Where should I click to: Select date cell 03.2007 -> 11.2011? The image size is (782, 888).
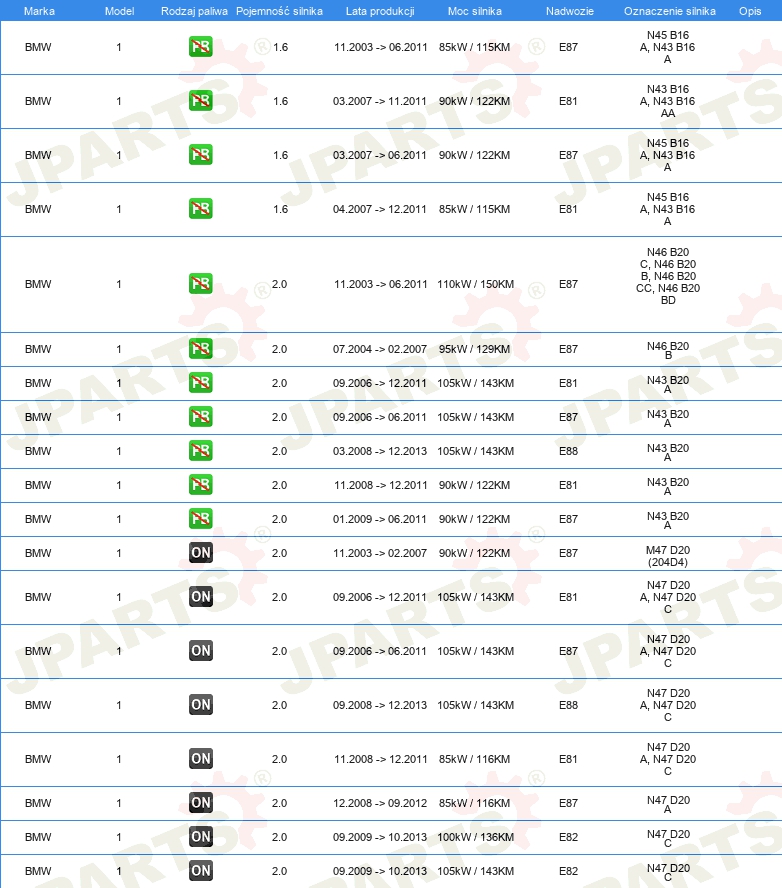pyautogui.click(x=379, y=101)
